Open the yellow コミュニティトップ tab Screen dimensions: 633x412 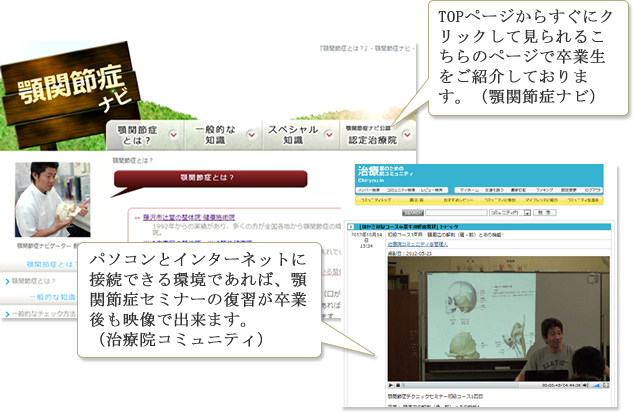(375, 200)
